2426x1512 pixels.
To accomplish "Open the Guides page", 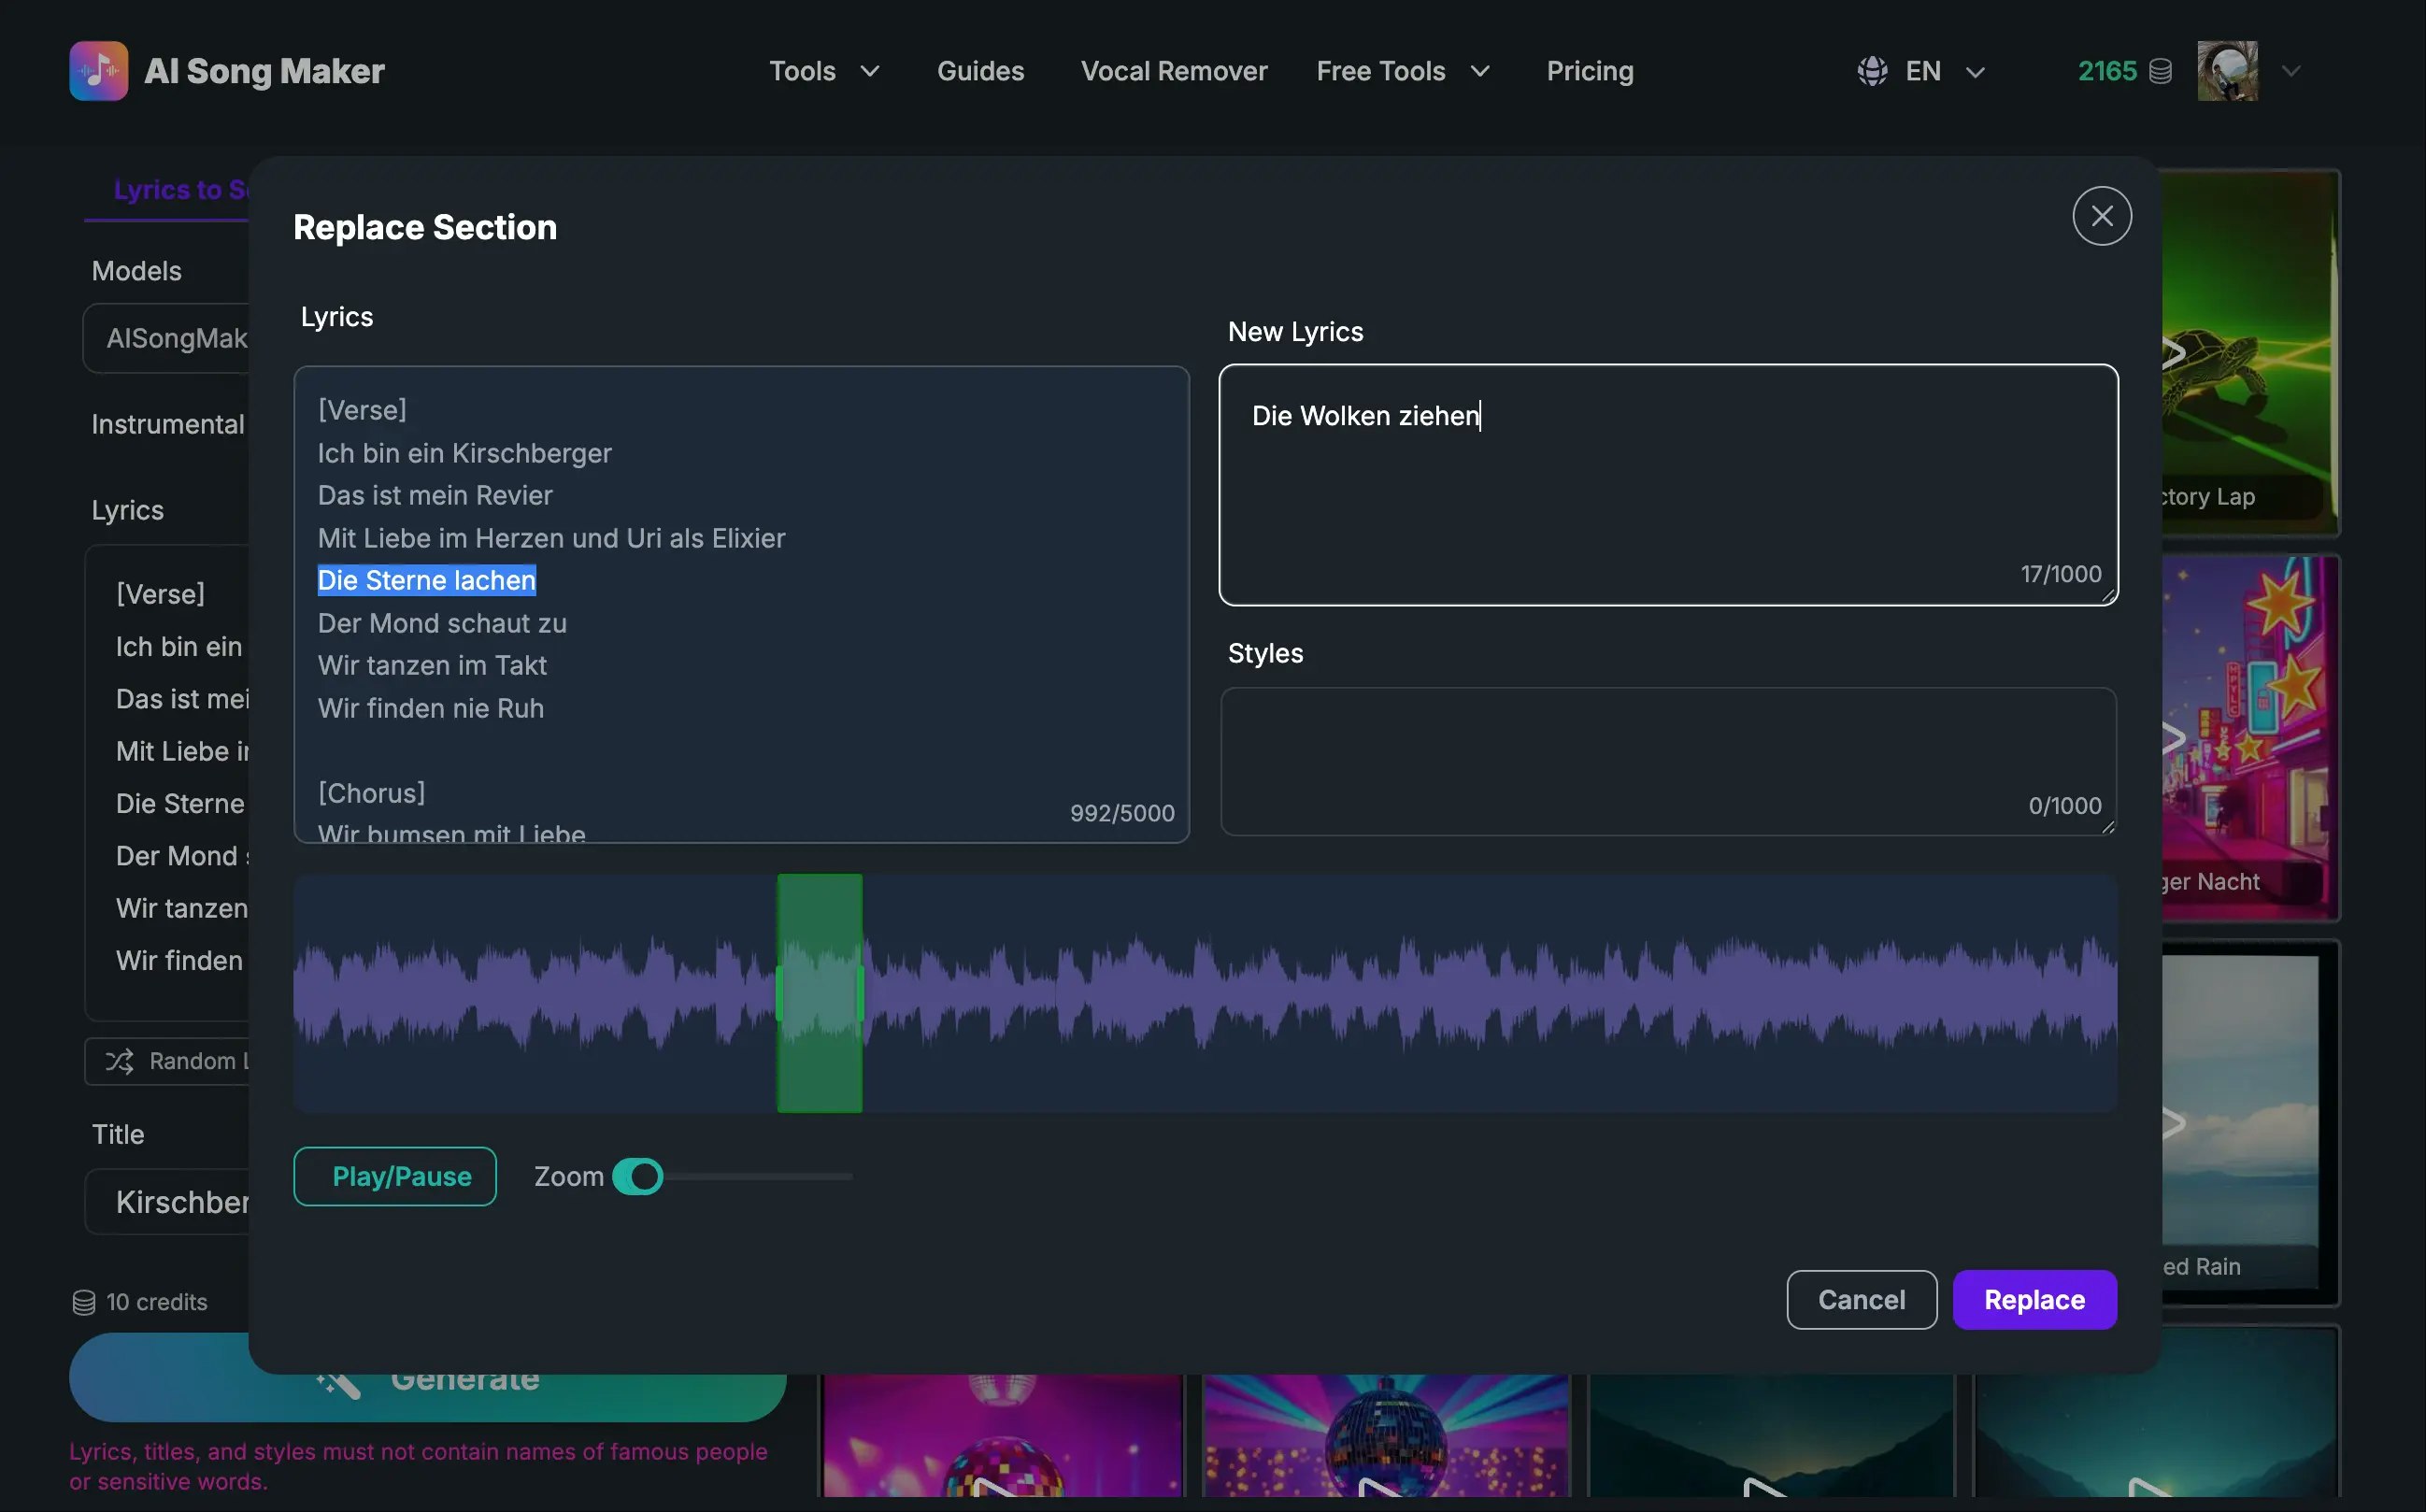I will point(980,71).
